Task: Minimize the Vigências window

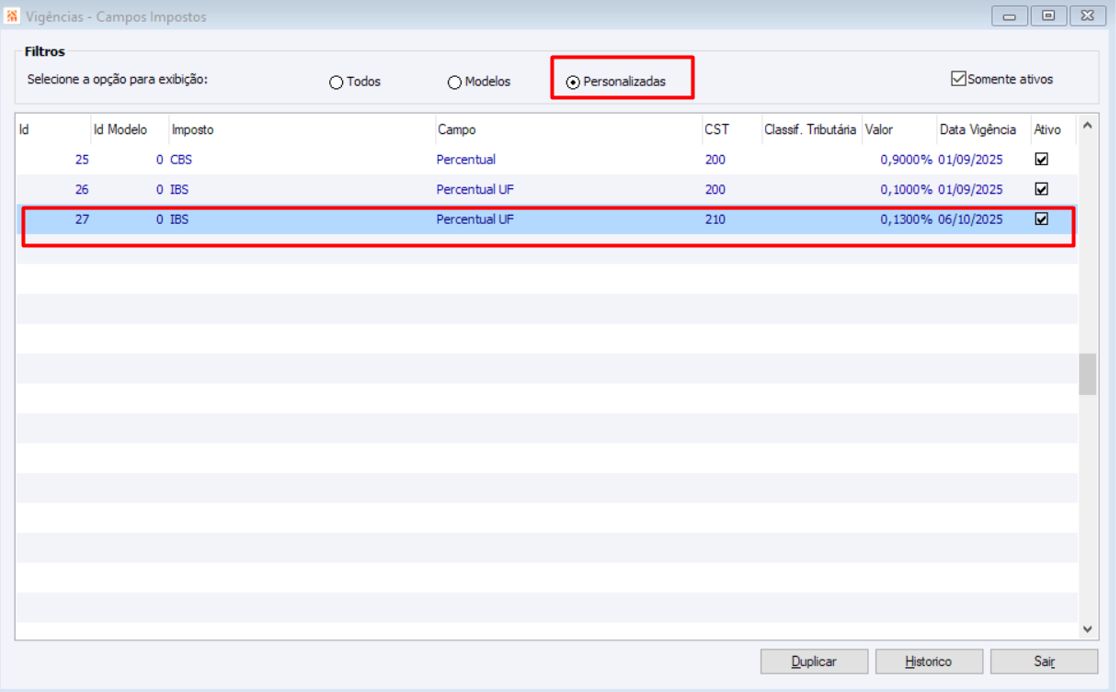Action: click(1009, 16)
